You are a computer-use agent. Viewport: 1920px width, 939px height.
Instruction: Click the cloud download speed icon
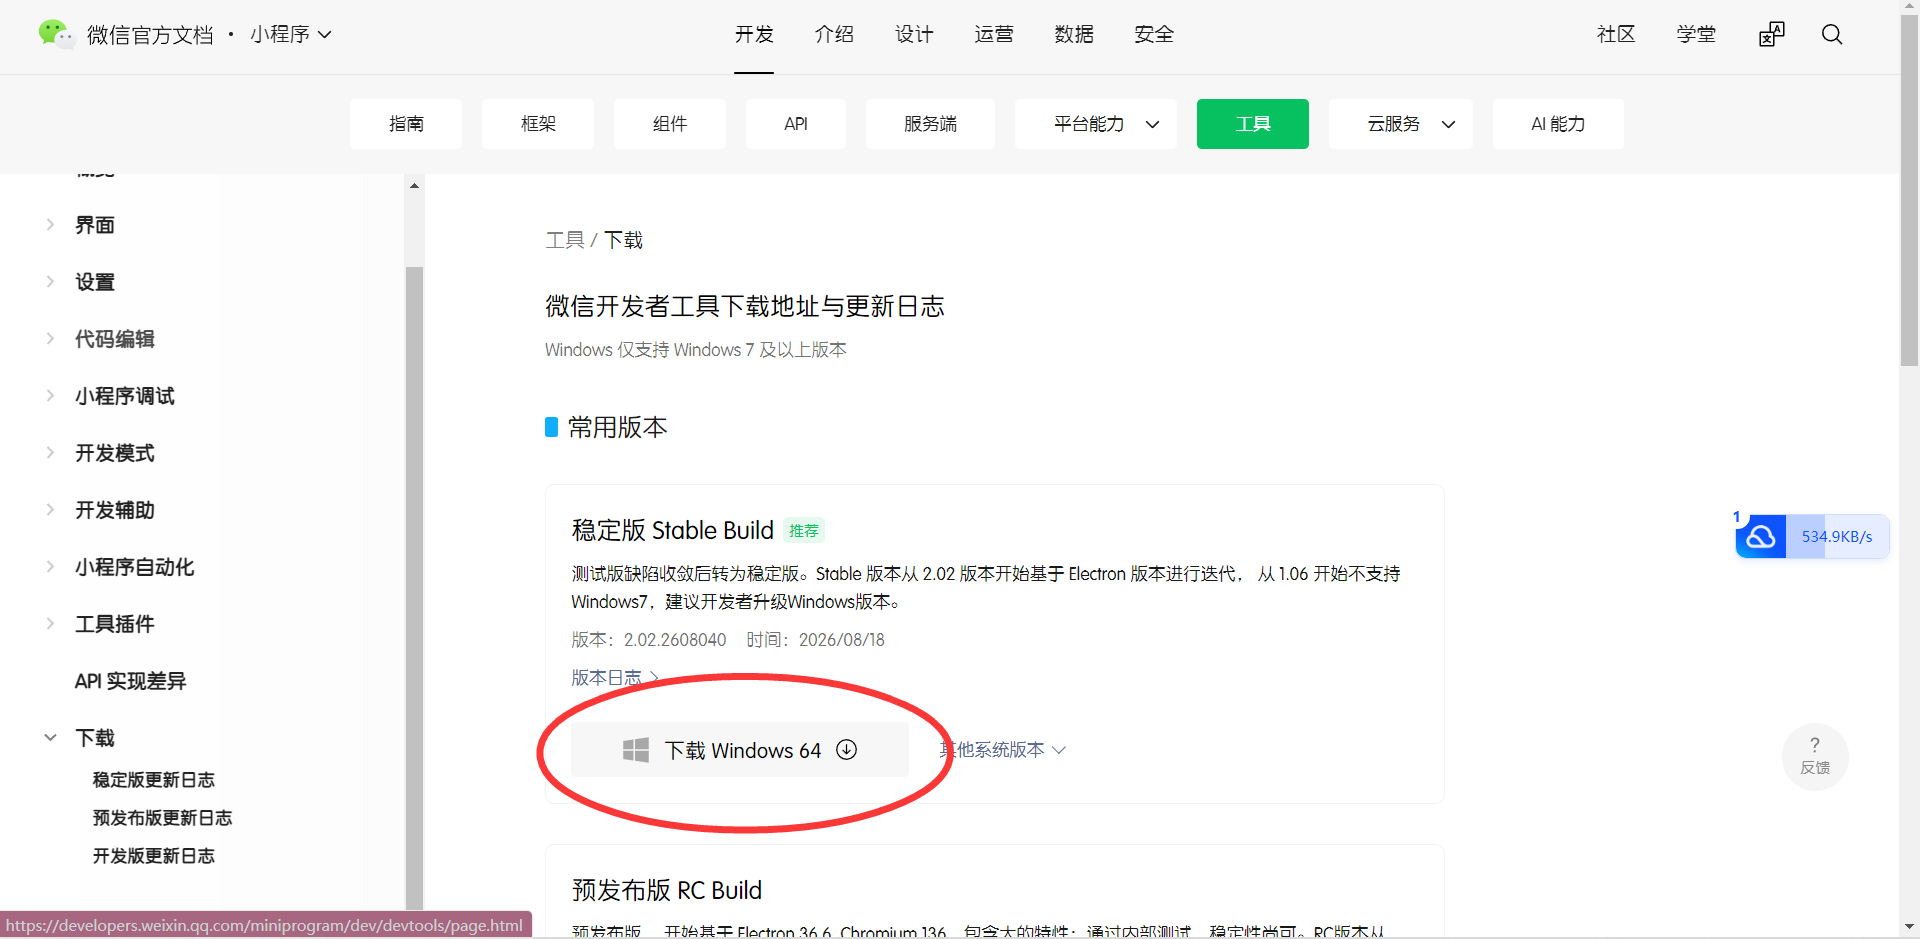coord(1761,537)
